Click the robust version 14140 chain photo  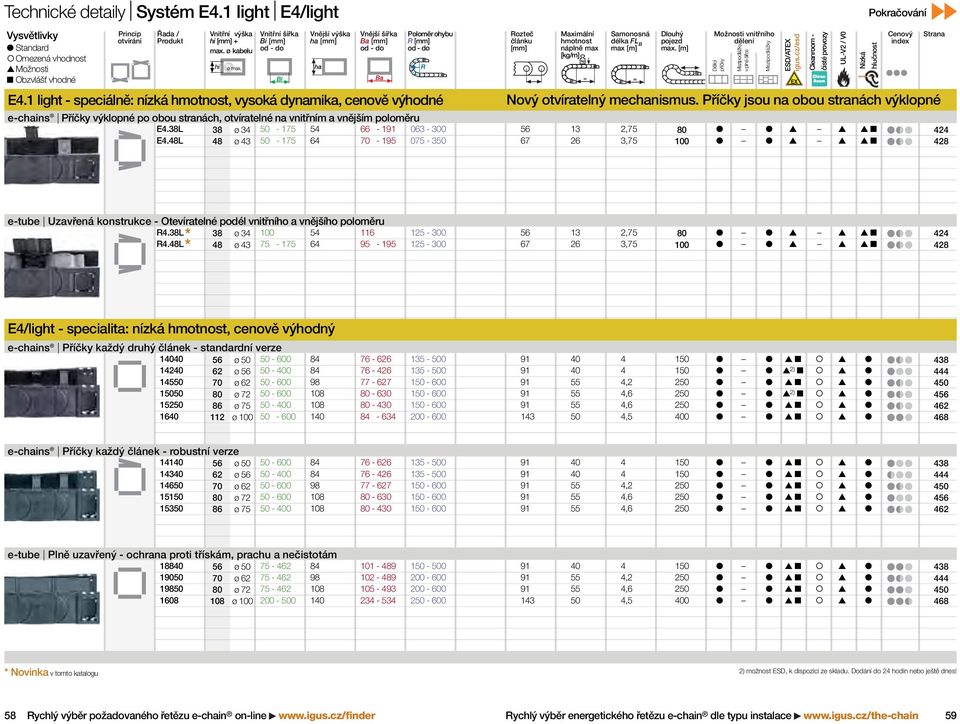click(52, 494)
